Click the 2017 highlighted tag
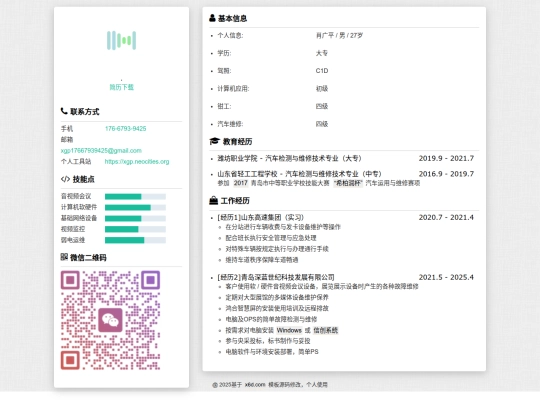This screenshot has width=540, height=405. [240, 183]
